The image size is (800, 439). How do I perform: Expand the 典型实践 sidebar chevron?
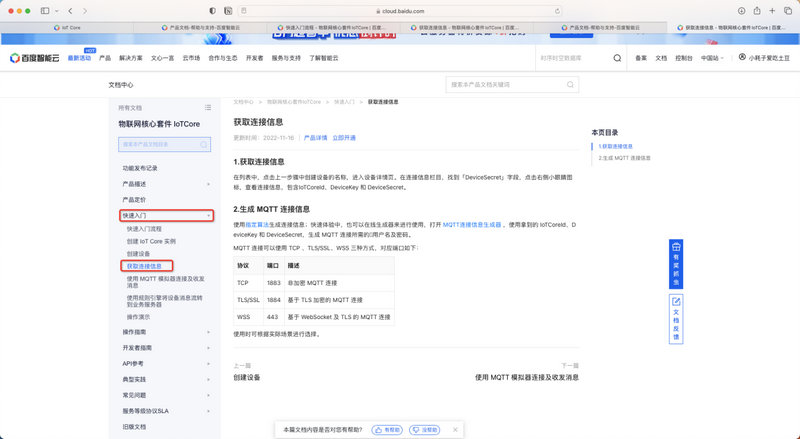[x=208, y=380]
